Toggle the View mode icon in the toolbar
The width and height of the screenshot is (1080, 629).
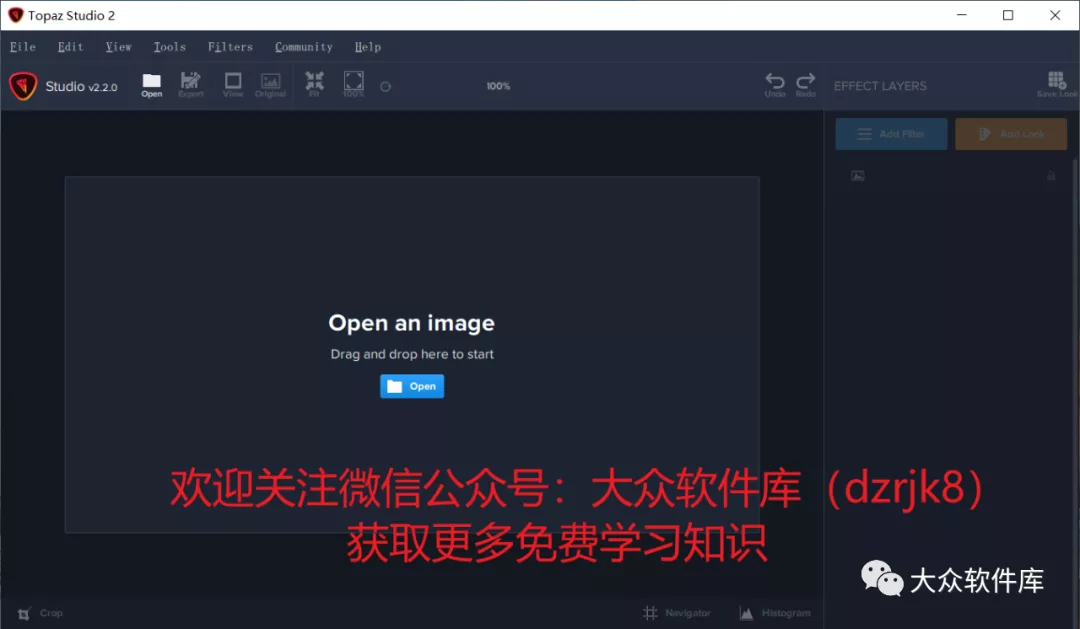[232, 85]
